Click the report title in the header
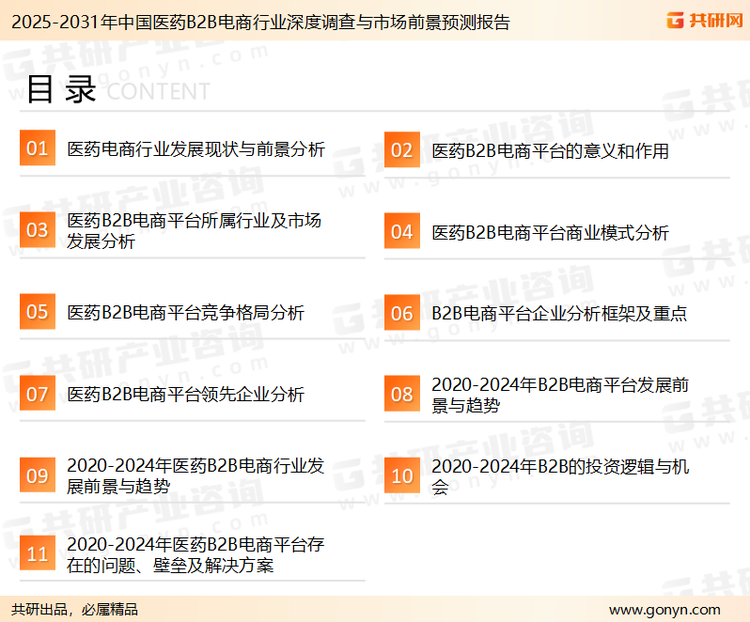 click(261, 22)
